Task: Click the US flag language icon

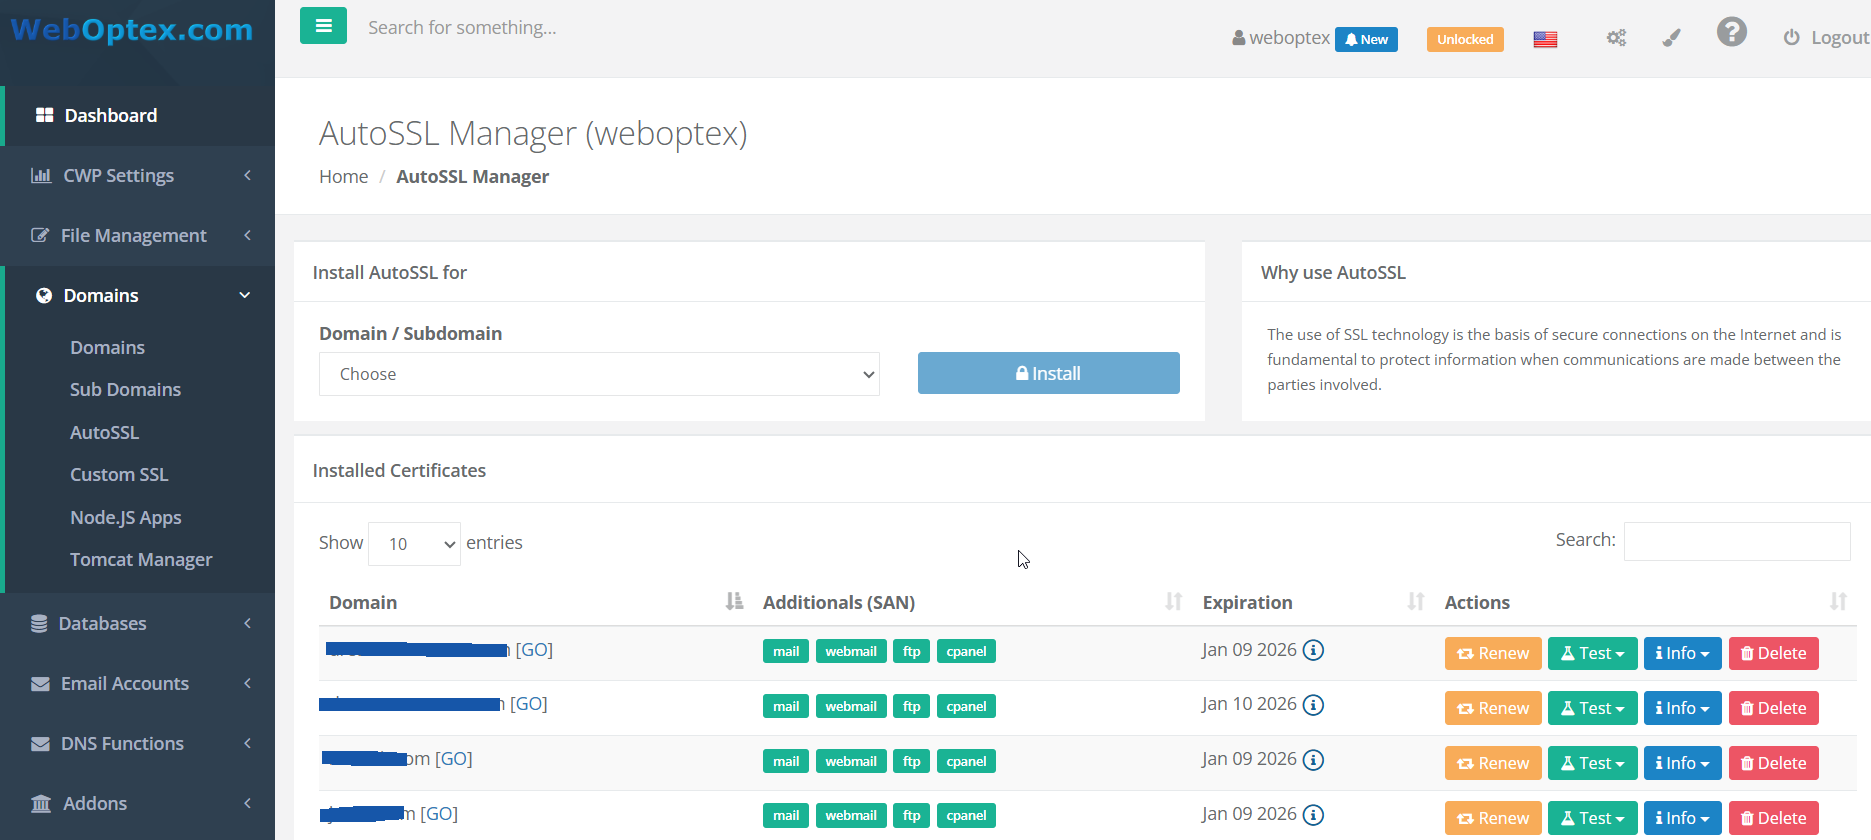Action: 1545,39
